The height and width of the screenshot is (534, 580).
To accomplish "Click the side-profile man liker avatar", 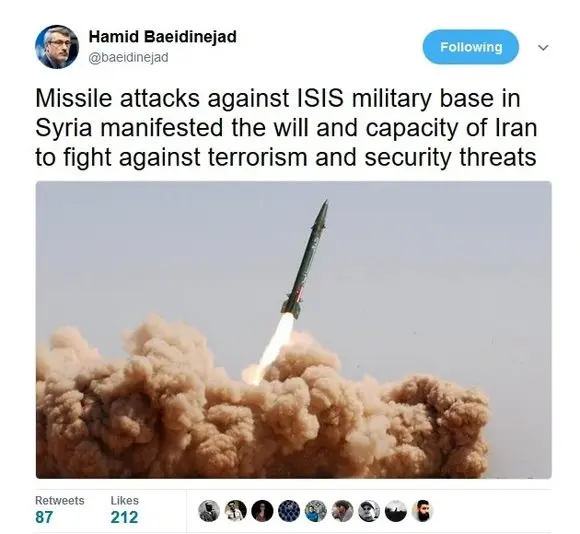I will pos(343,511).
